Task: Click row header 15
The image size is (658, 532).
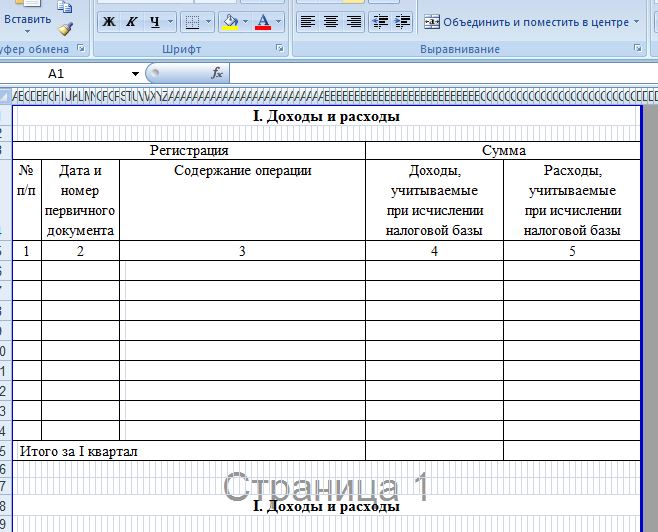Action: coord(5,451)
